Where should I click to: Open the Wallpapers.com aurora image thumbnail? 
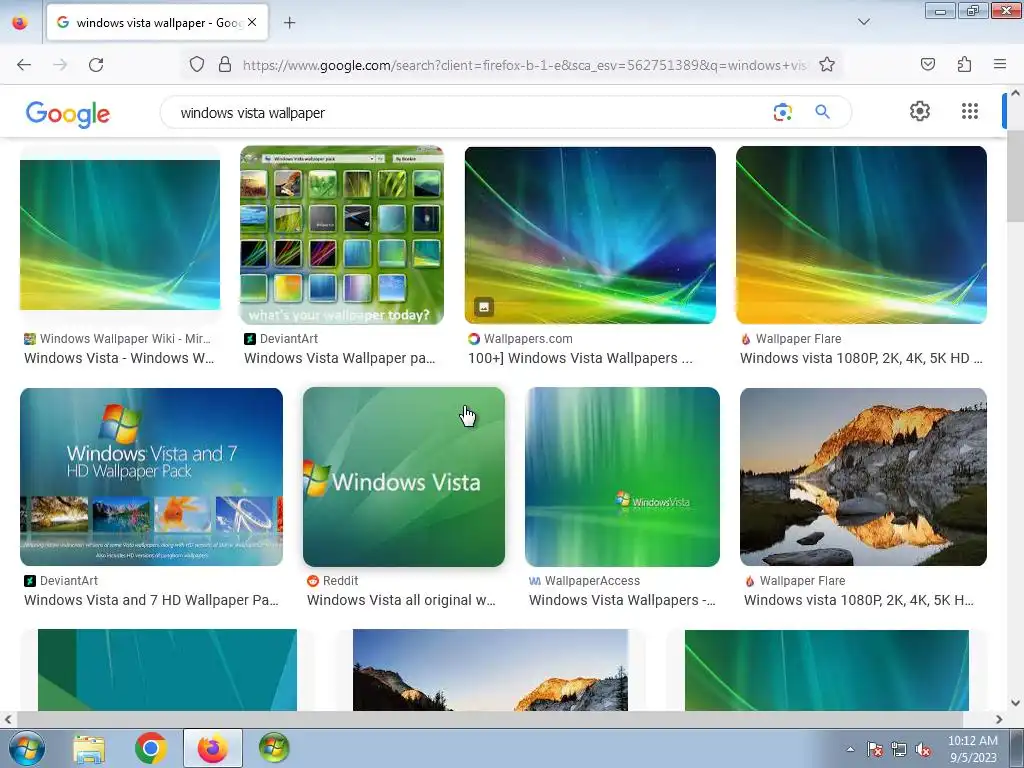pyautogui.click(x=590, y=235)
